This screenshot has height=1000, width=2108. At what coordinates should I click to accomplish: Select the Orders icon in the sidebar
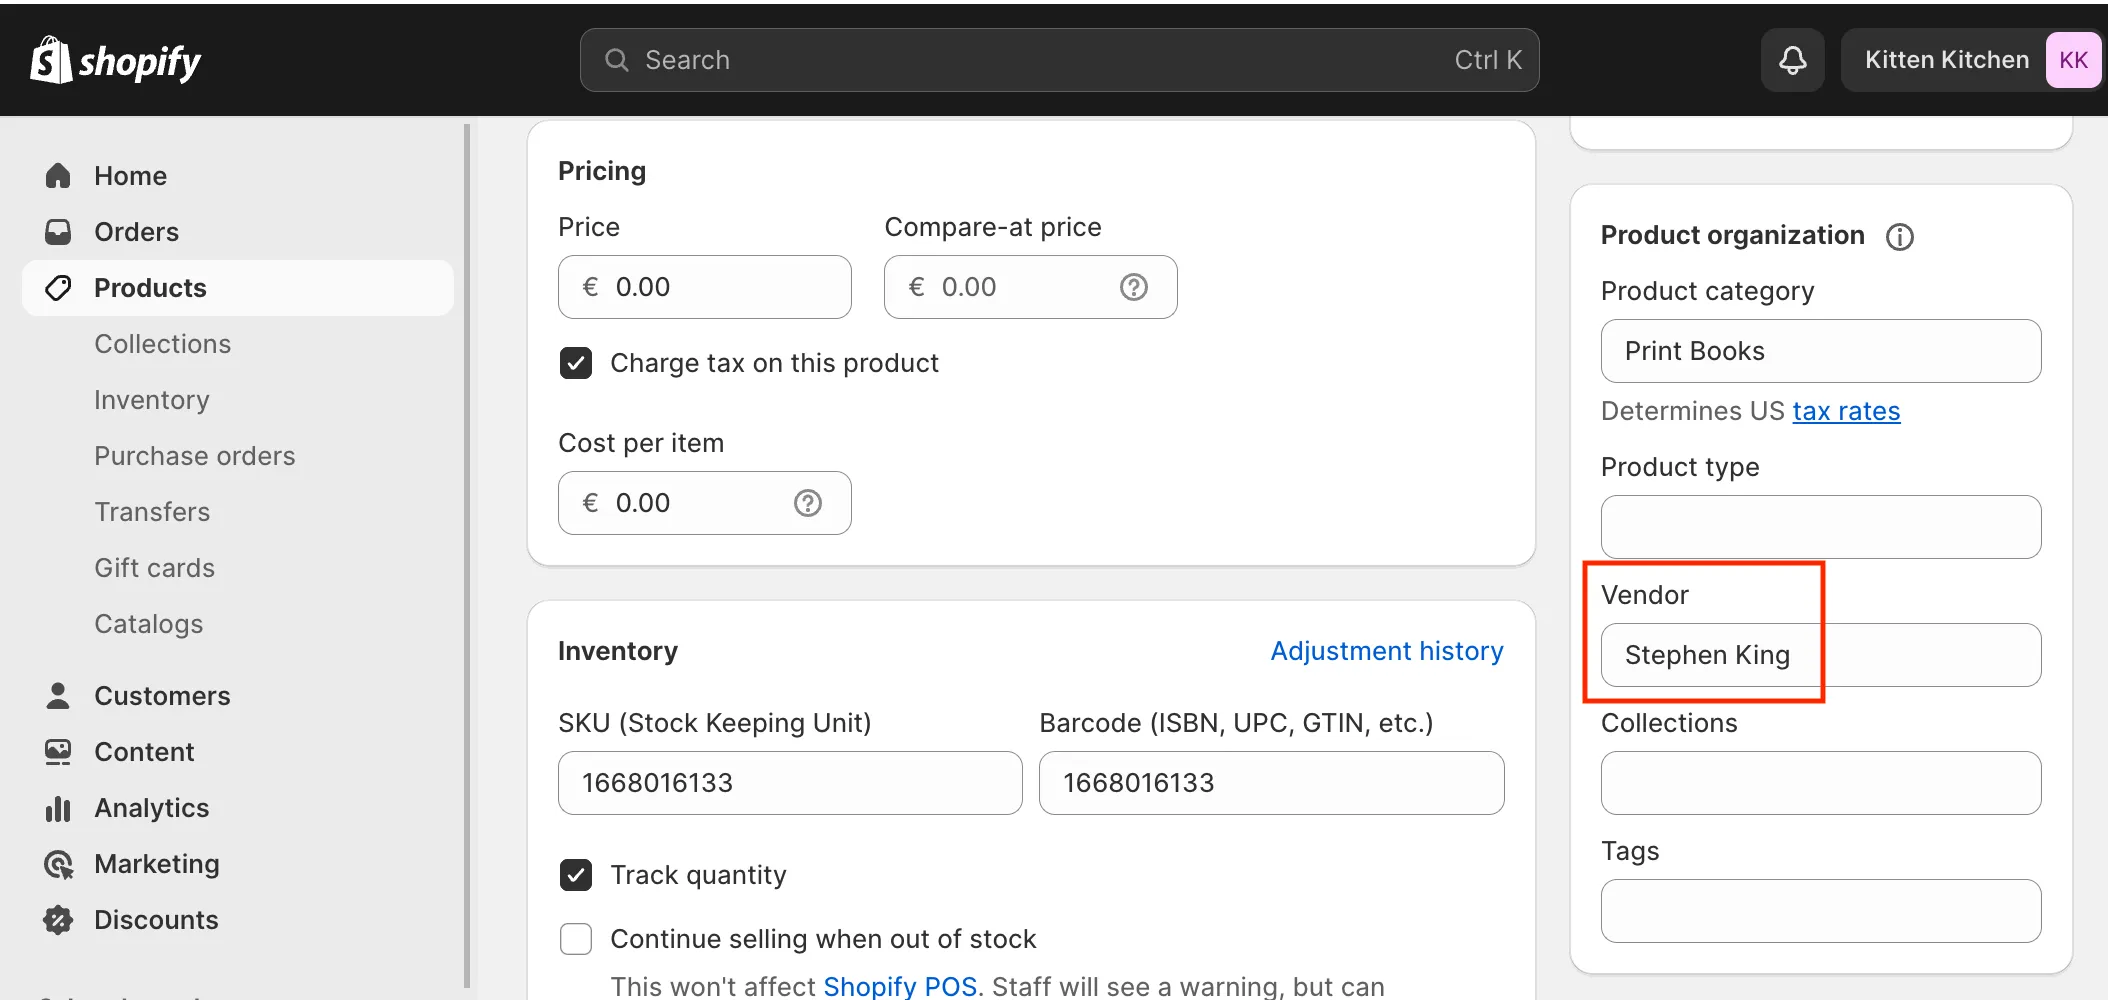tap(58, 231)
